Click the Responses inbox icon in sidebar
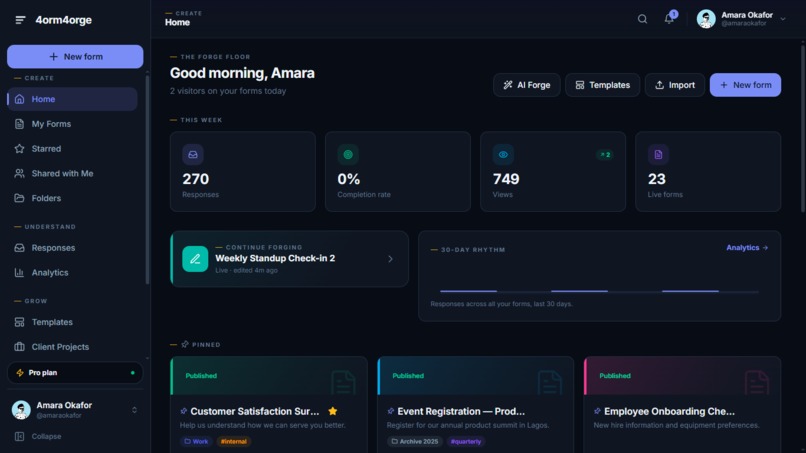Image resolution: width=806 pixels, height=453 pixels. tap(20, 248)
